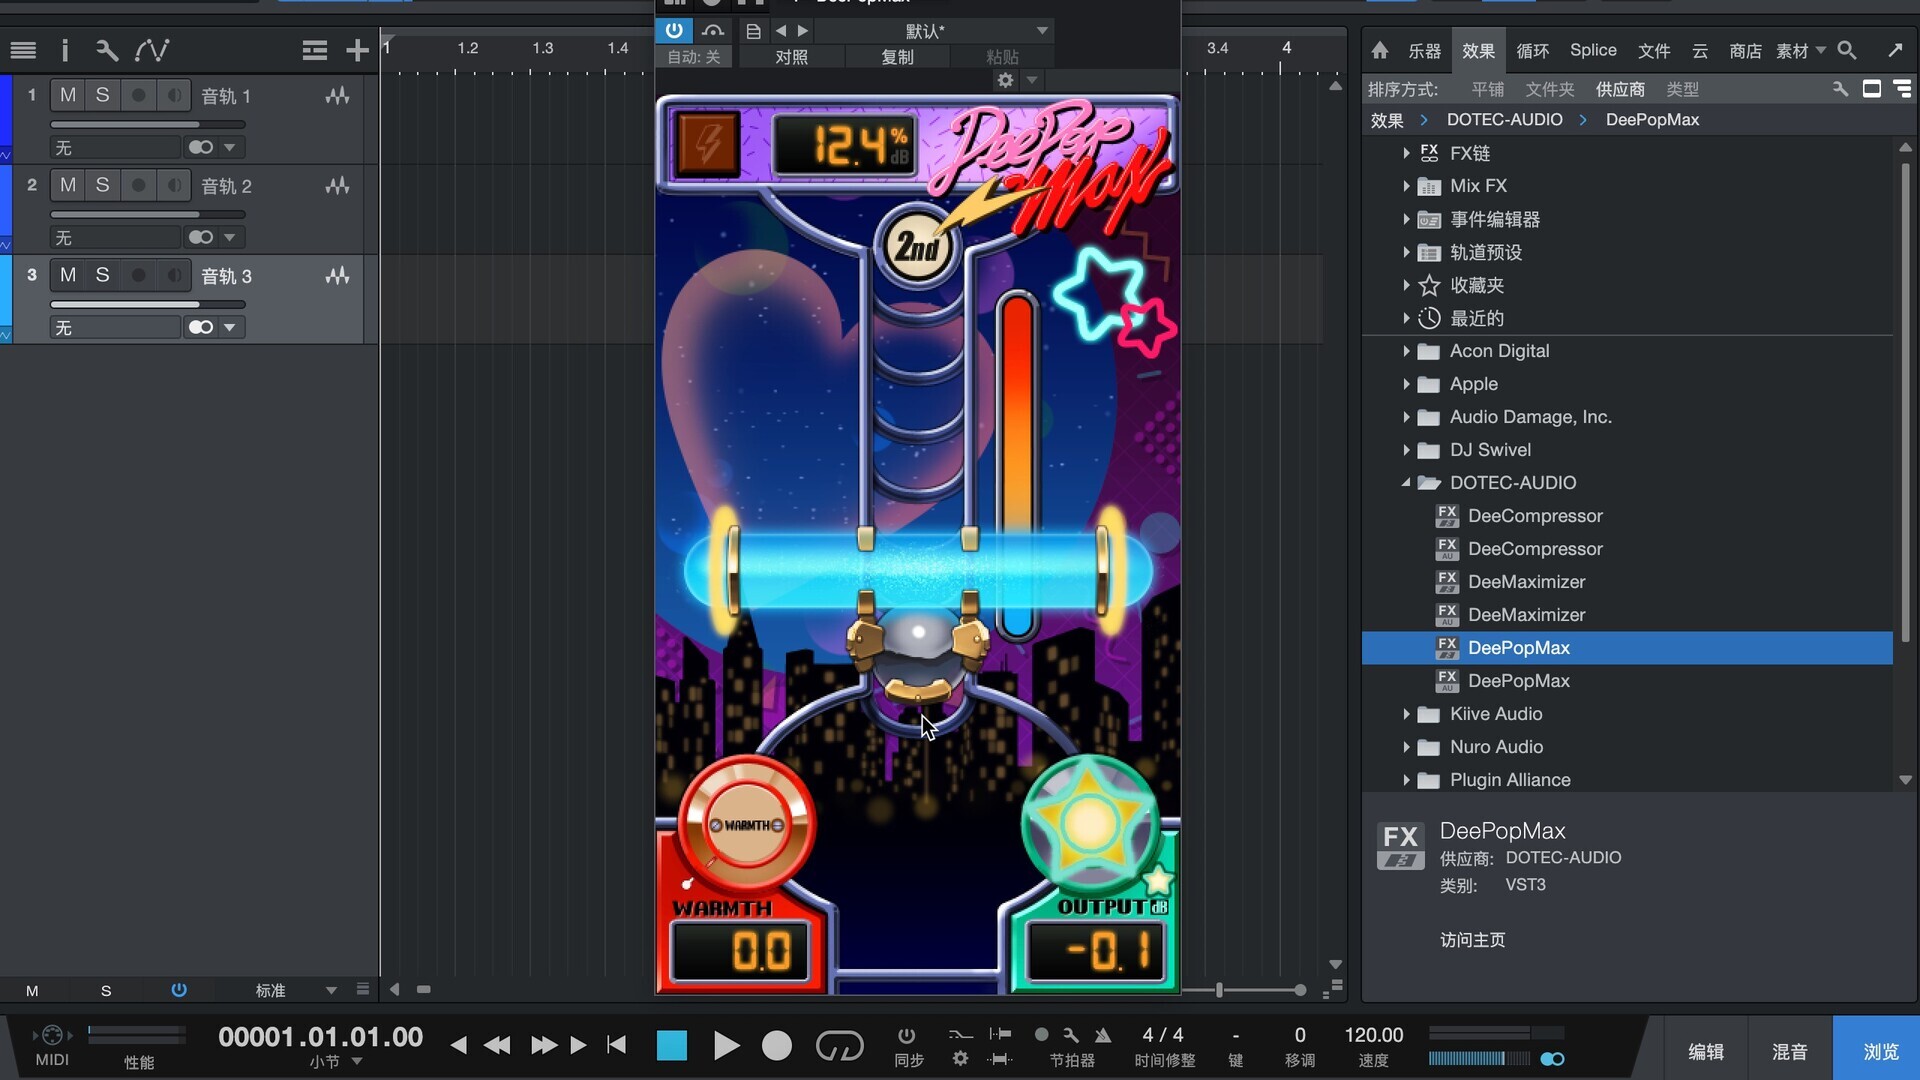
Task: Toggle the loop transport button
Action: click(839, 1046)
